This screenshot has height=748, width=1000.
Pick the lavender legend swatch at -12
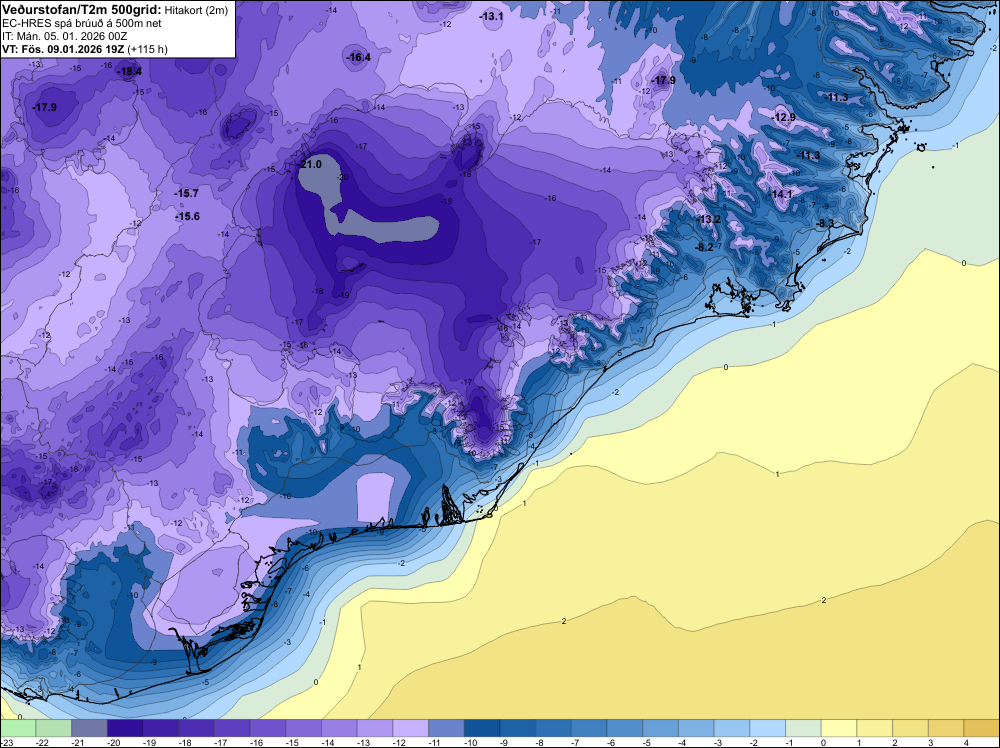pyautogui.click(x=411, y=727)
